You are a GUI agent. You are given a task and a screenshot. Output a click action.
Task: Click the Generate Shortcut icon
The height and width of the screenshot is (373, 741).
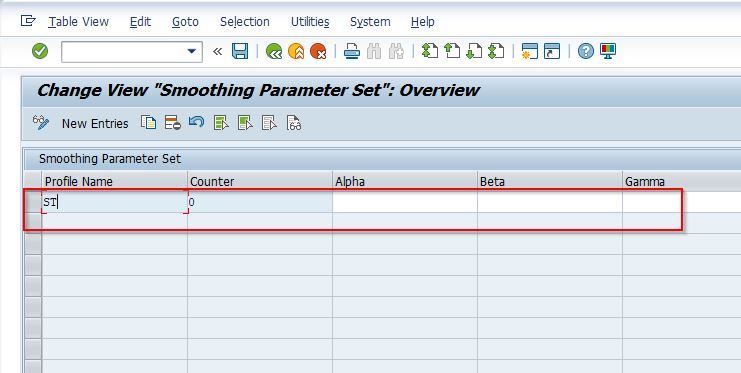tap(552, 51)
